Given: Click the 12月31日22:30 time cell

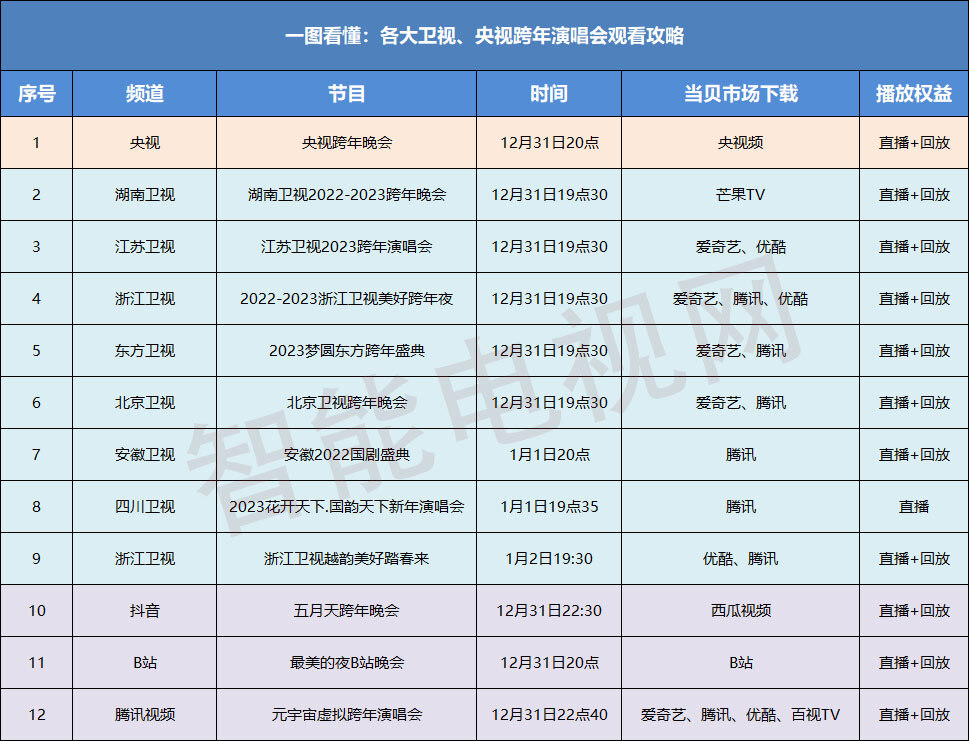Looking at the screenshot, I should [549, 610].
